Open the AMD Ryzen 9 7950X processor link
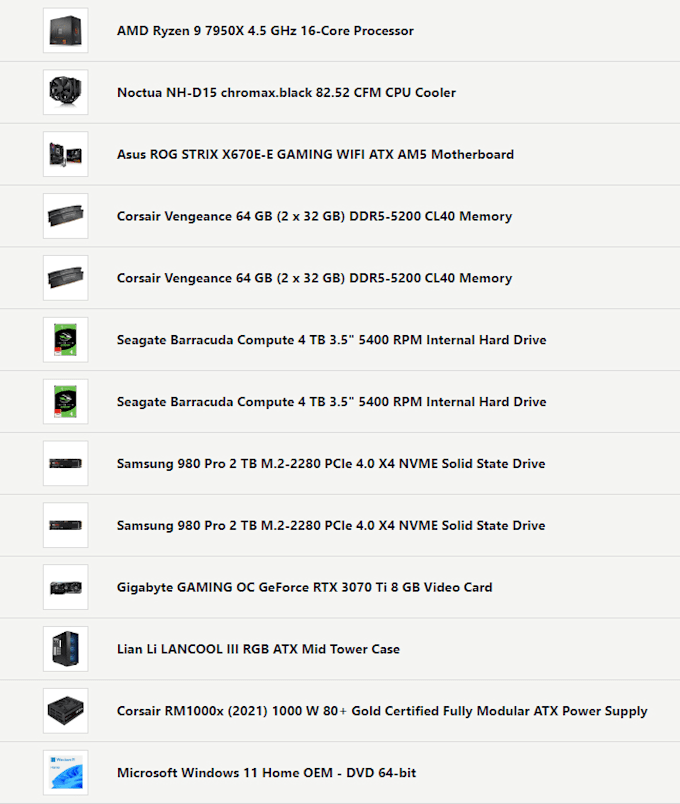This screenshot has height=804, width=680. click(x=265, y=30)
